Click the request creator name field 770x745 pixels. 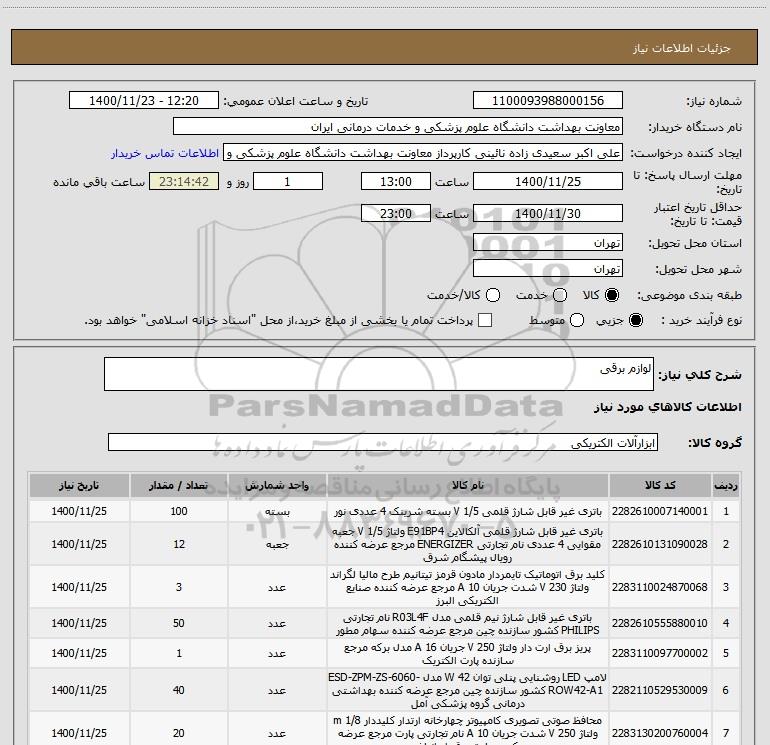pyautogui.click(x=423, y=153)
